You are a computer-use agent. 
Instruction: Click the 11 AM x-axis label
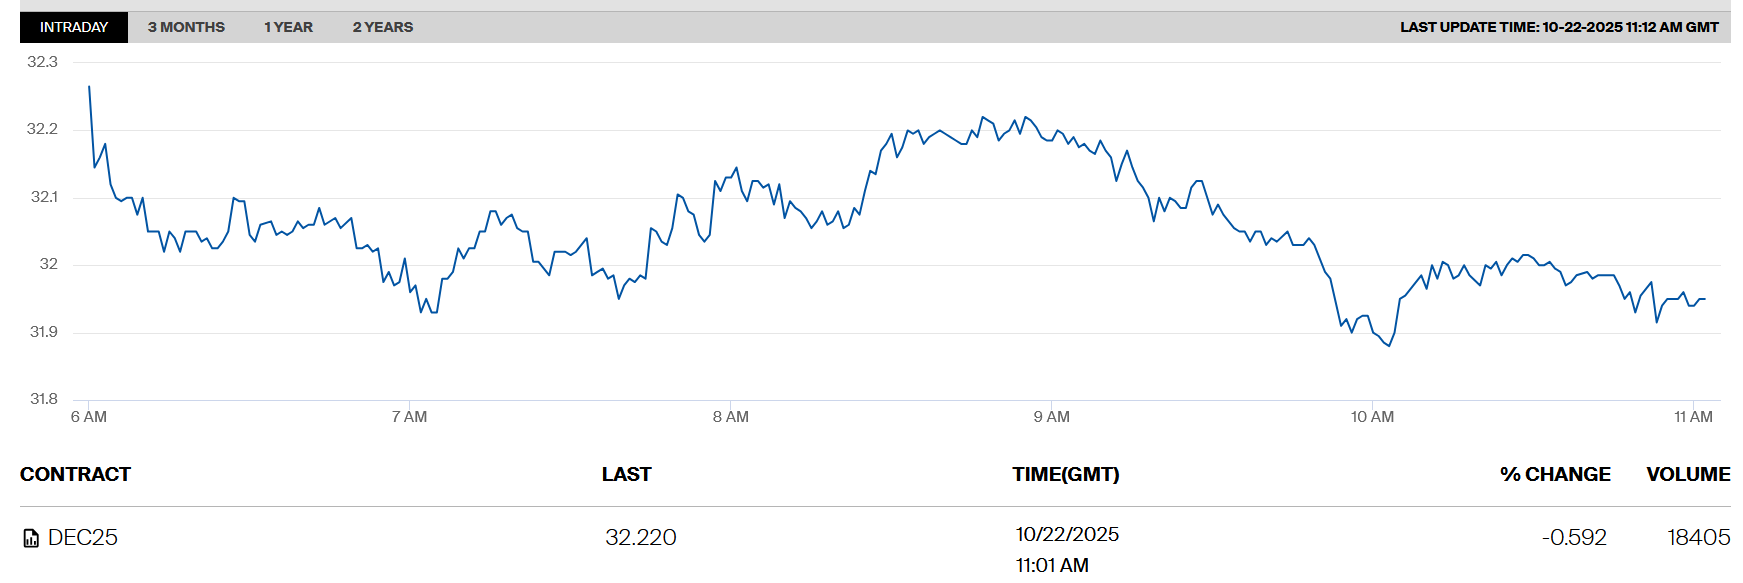tap(1693, 417)
